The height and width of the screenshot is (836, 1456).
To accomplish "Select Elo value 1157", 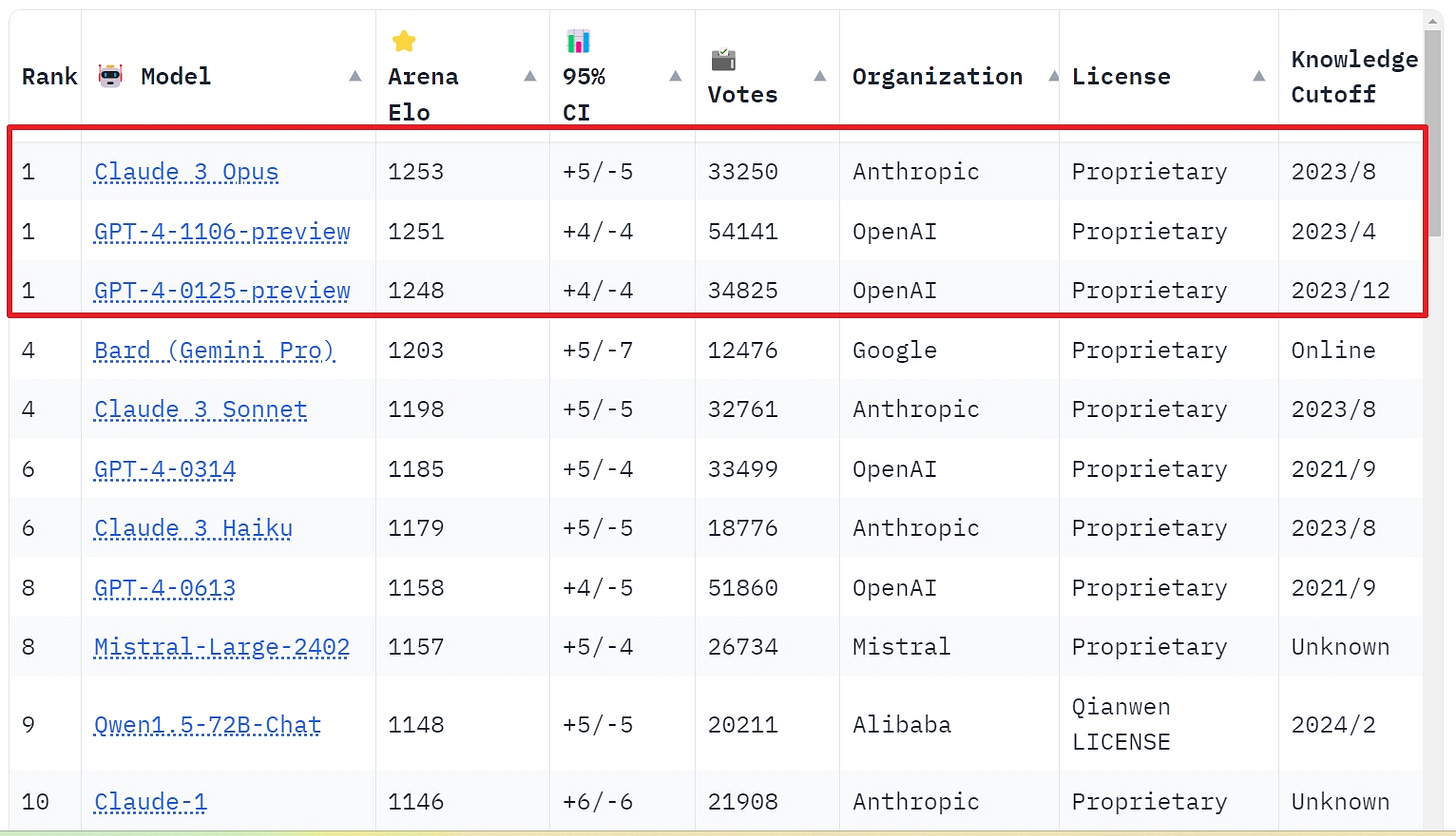I will (416, 648).
